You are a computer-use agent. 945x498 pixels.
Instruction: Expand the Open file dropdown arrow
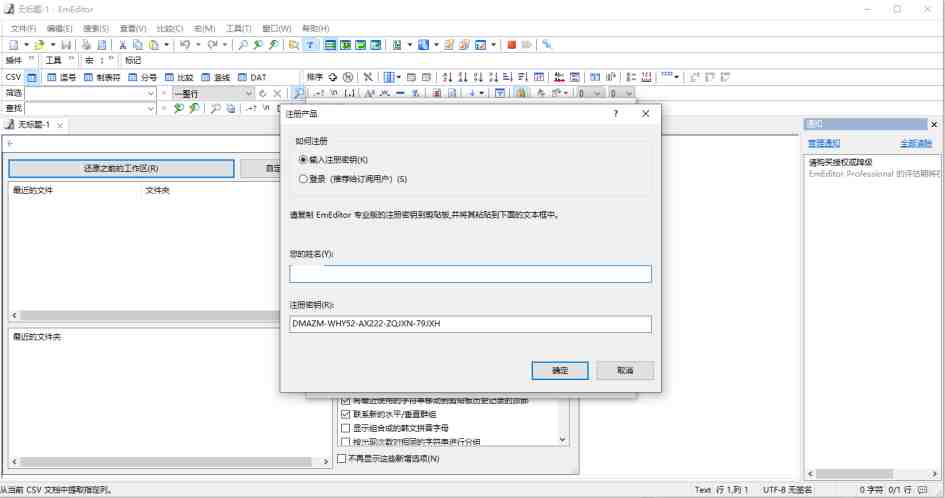[x=52, y=45]
